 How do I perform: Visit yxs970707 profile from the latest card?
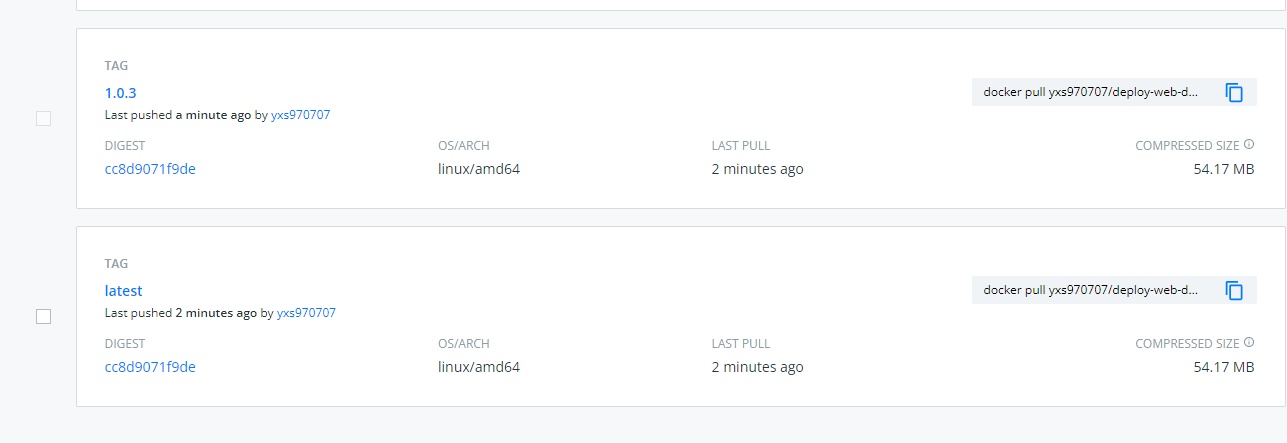[x=306, y=313]
